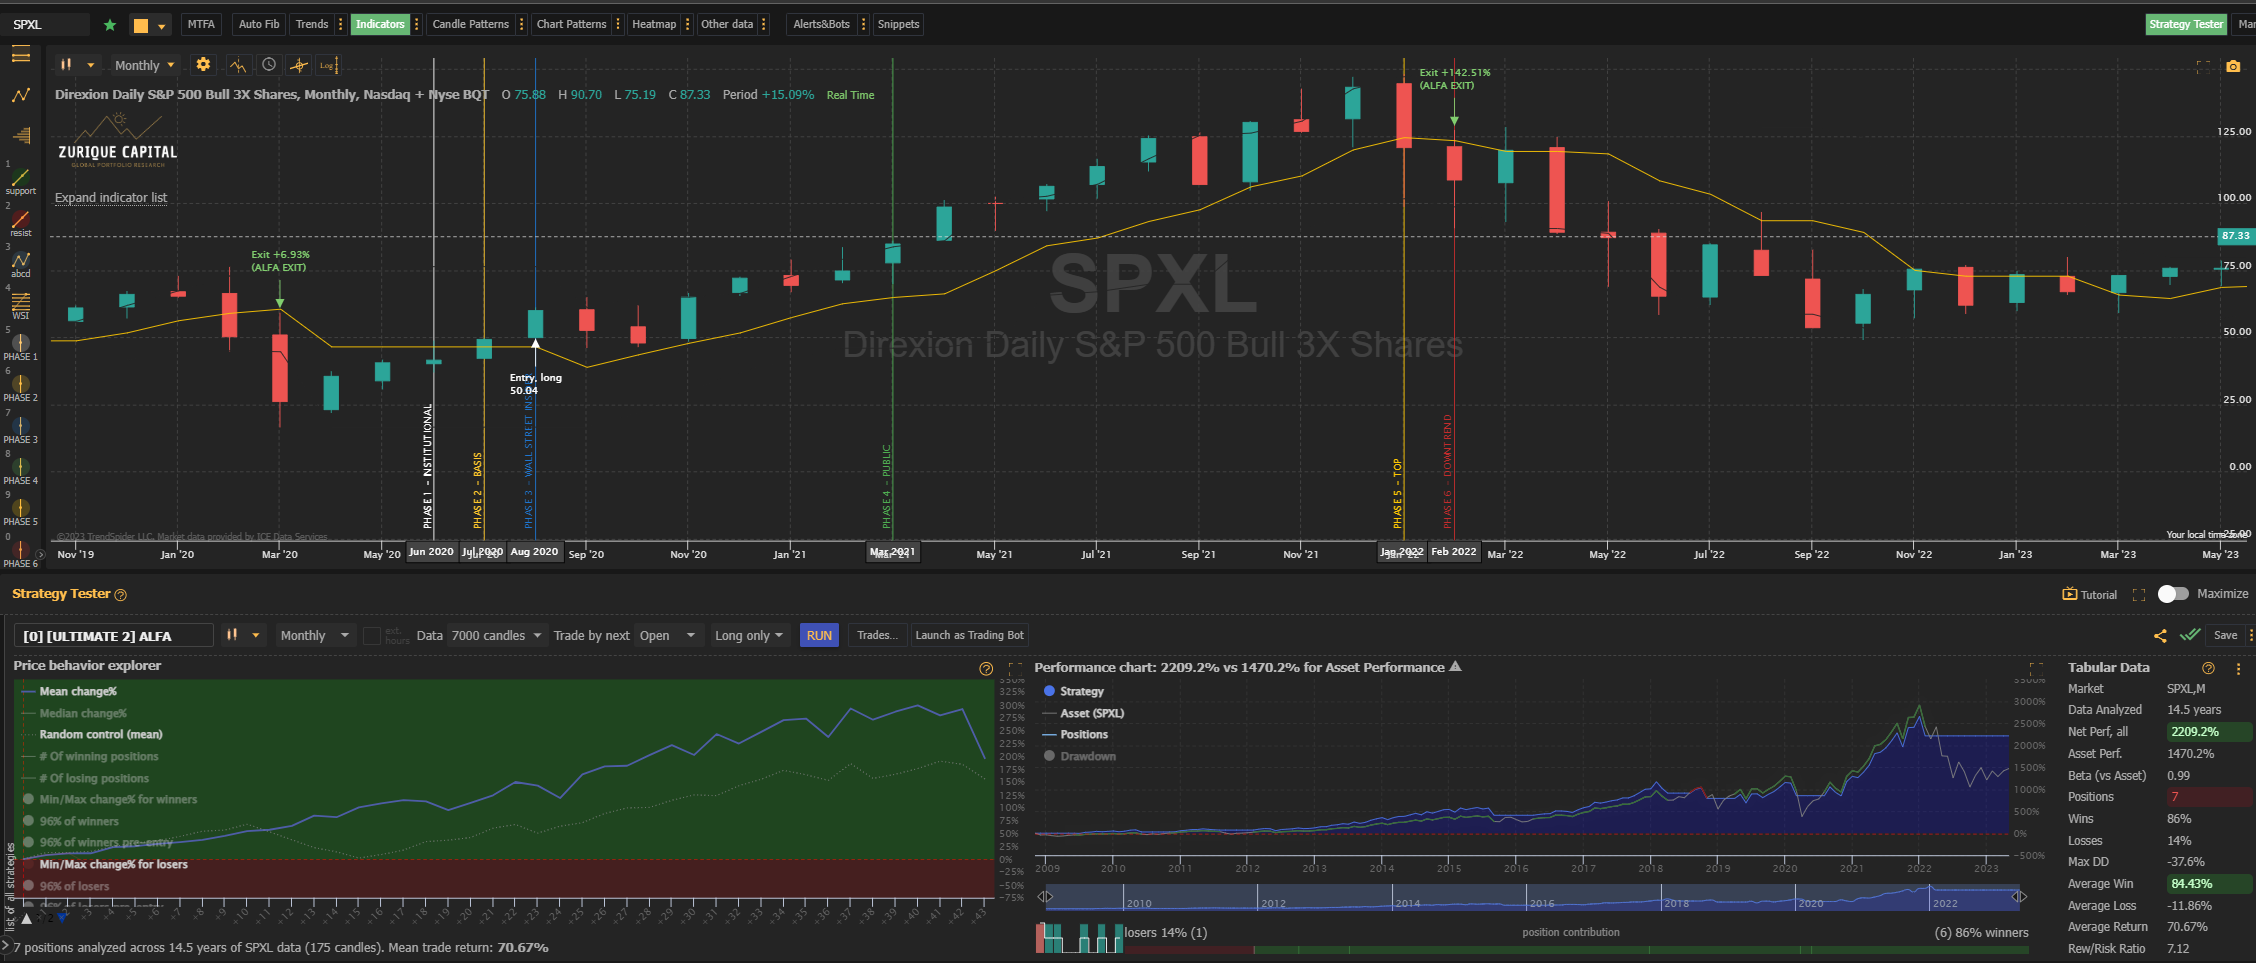The width and height of the screenshot is (2256, 963).
Task: Open the hamburger menu on left sidebar
Action: 21,55
